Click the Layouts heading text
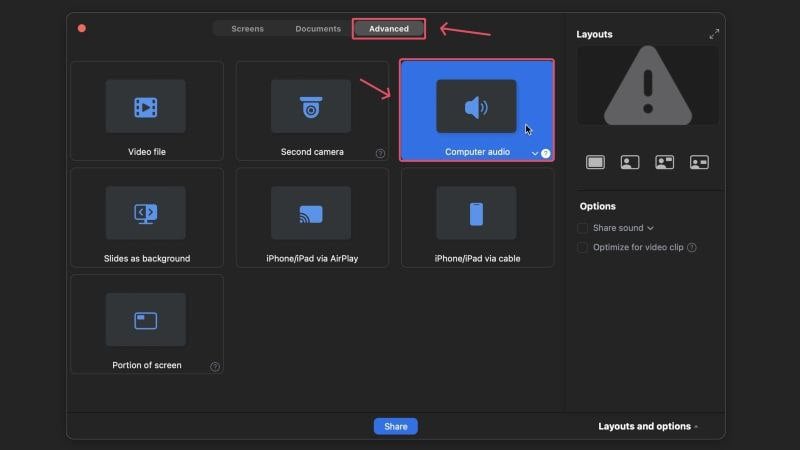 (594, 34)
